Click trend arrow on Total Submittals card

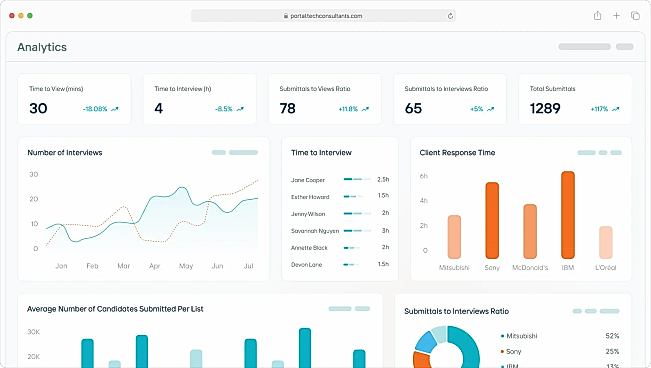point(616,109)
